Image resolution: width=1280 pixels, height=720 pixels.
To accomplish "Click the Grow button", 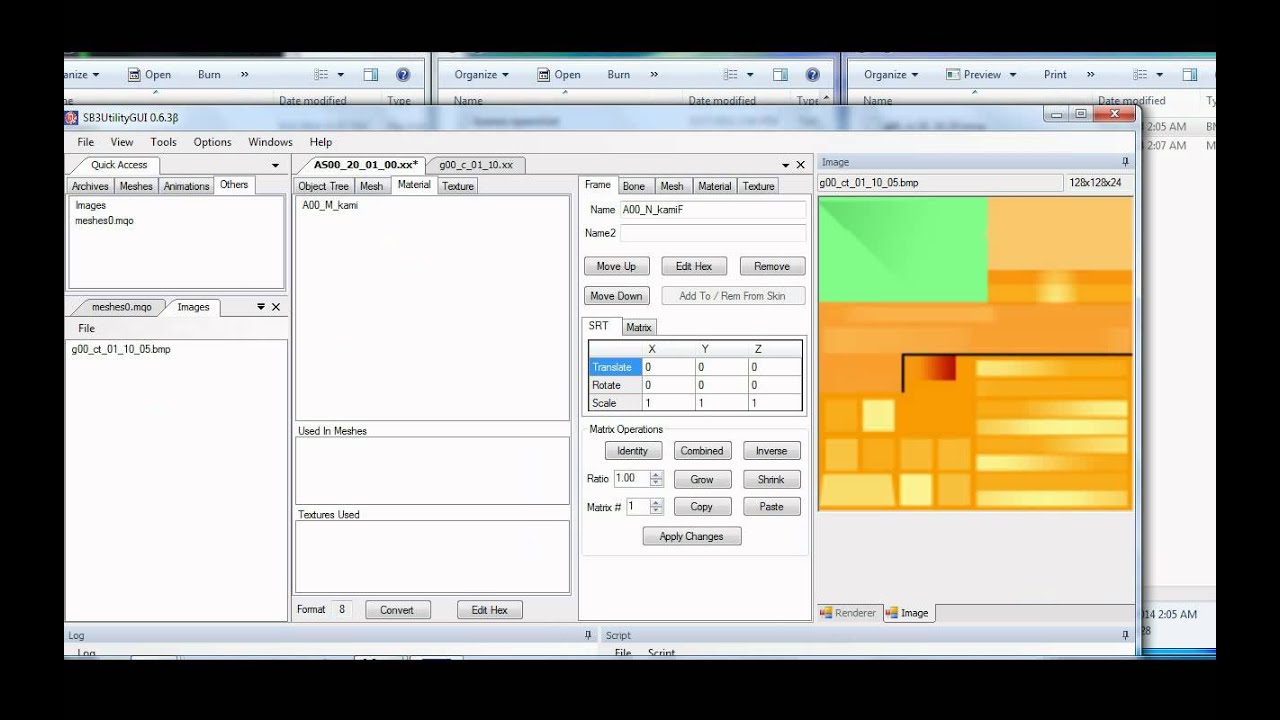I will [702, 479].
